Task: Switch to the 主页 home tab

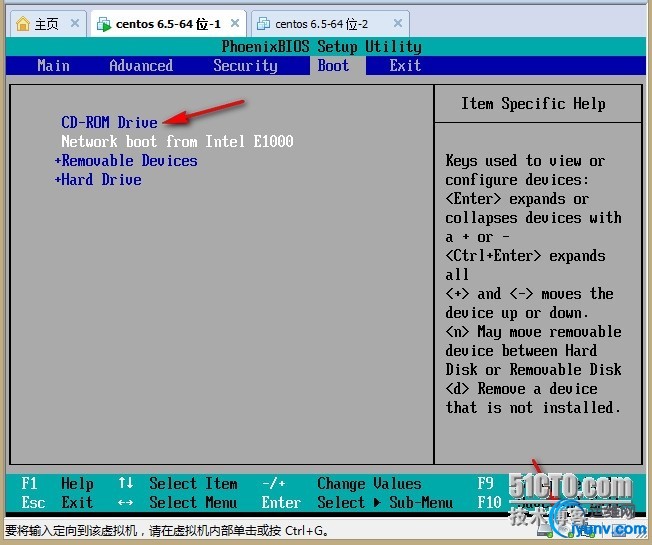Action: tap(47, 24)
